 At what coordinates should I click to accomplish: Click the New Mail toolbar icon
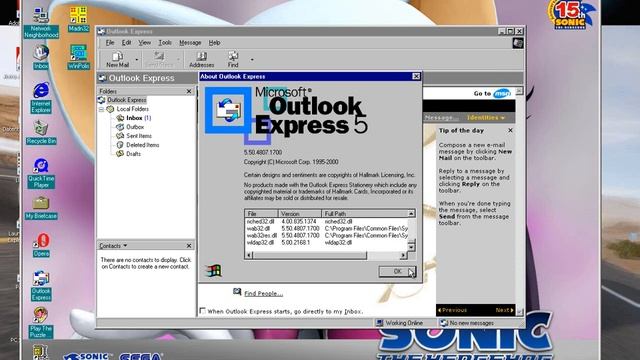pos(118,56)
